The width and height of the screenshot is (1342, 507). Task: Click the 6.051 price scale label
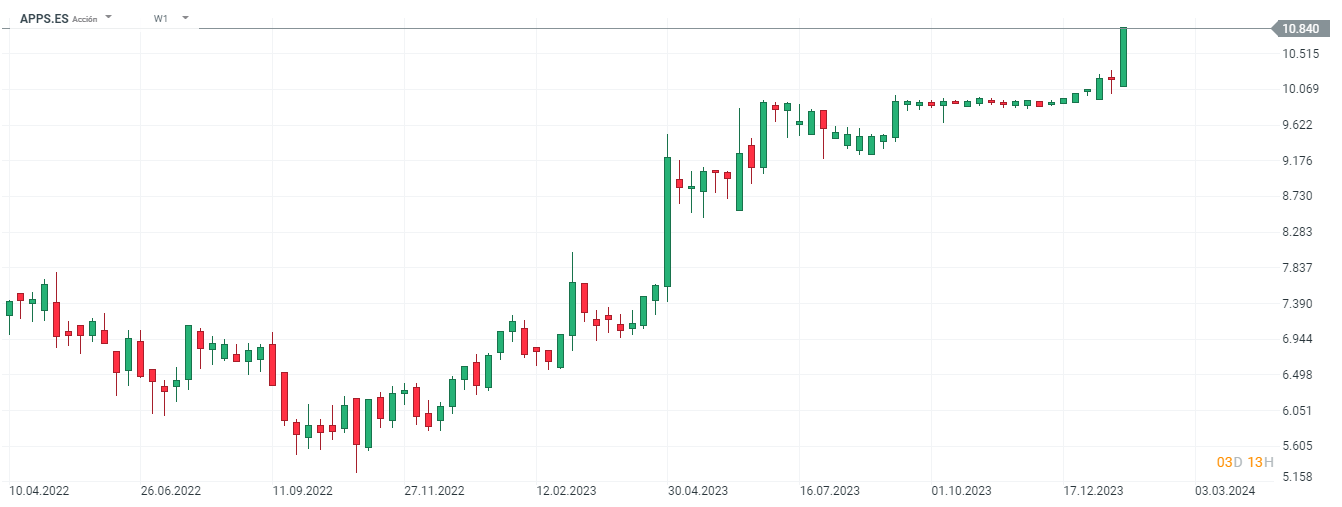pyautogui.click(x=1299, y=411)
